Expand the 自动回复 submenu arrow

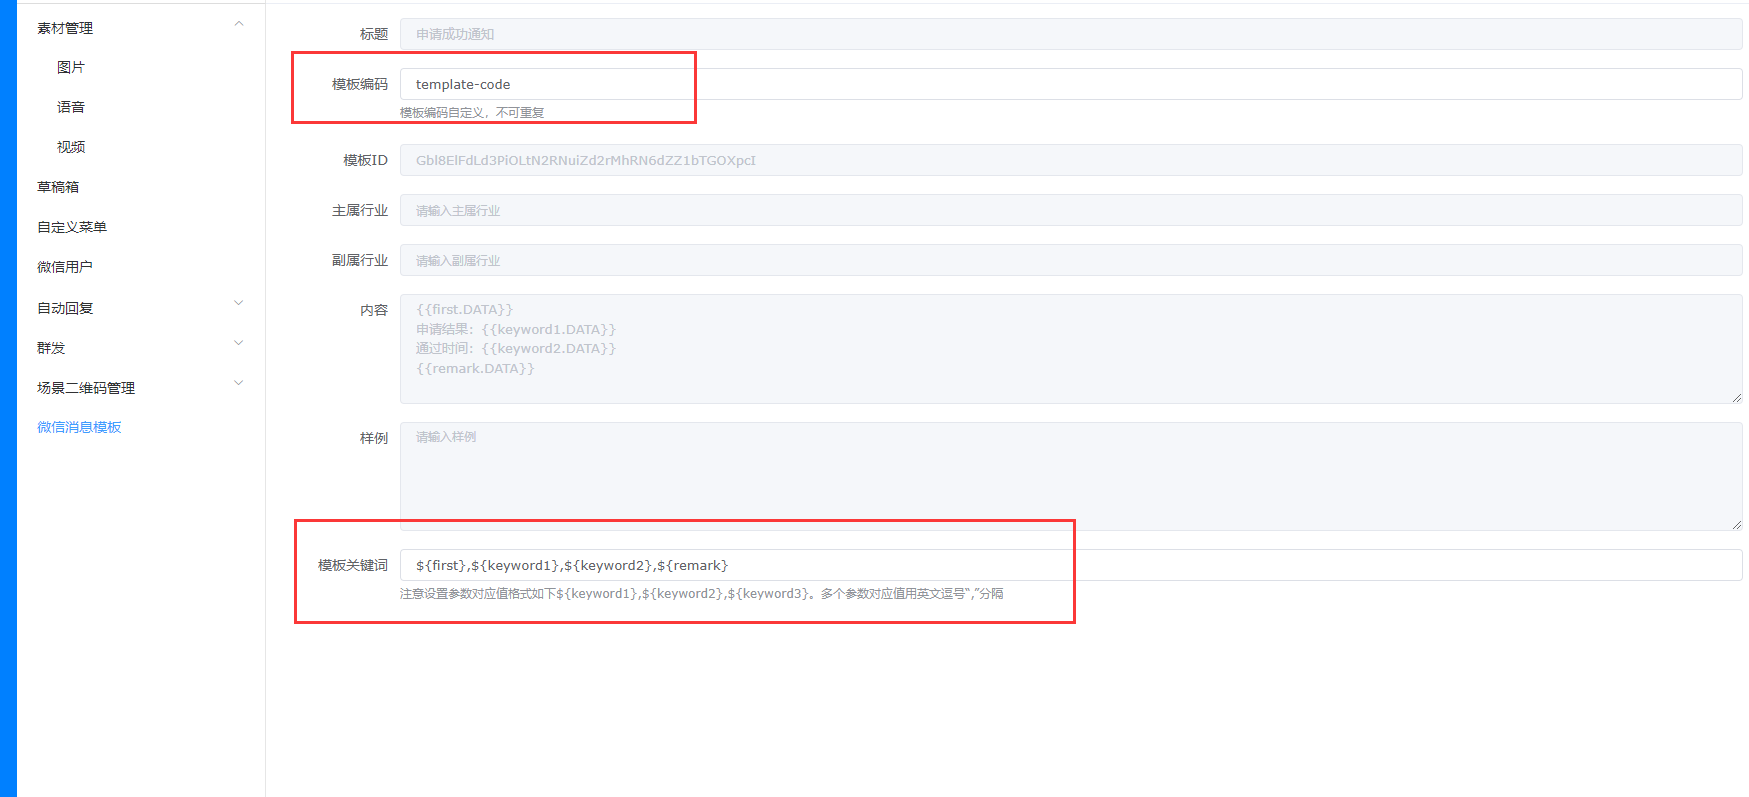click(238, 304)
